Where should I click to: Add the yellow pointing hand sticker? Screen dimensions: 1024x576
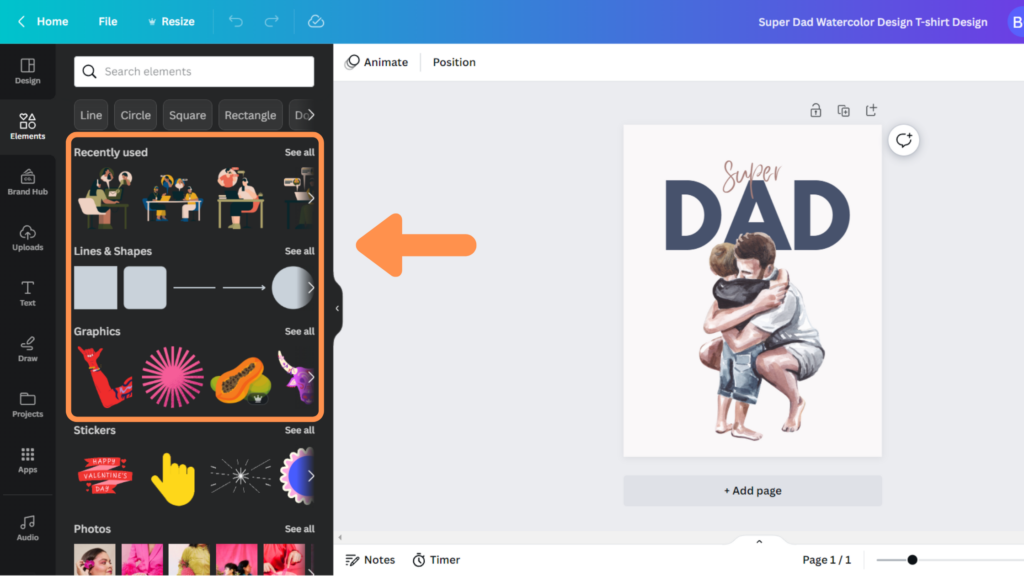(173, 479)
